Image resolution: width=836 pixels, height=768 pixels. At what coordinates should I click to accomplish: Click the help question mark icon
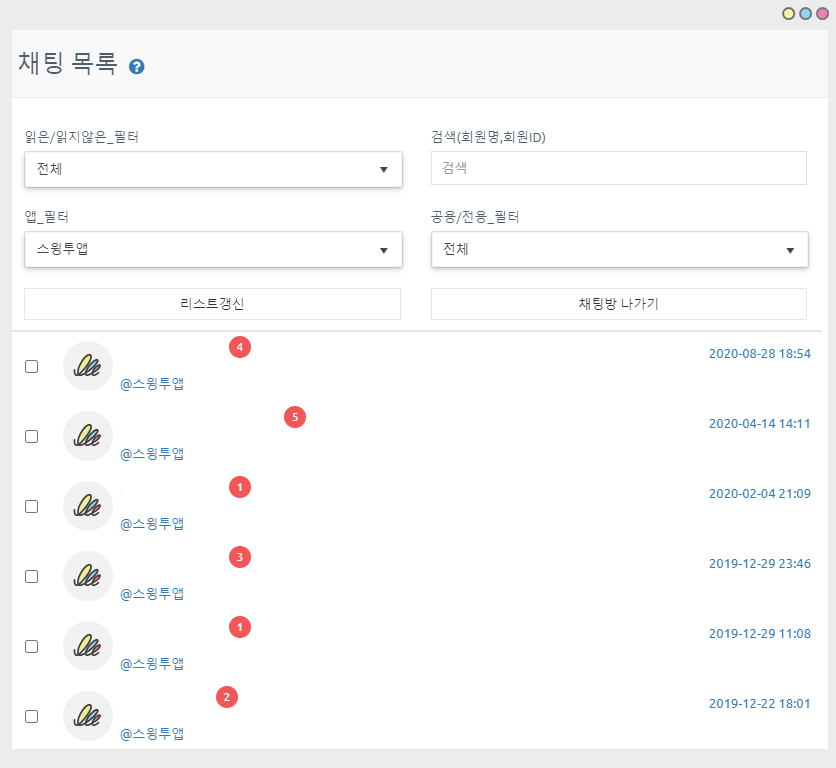pyautogui.click(x=137, y=67)
